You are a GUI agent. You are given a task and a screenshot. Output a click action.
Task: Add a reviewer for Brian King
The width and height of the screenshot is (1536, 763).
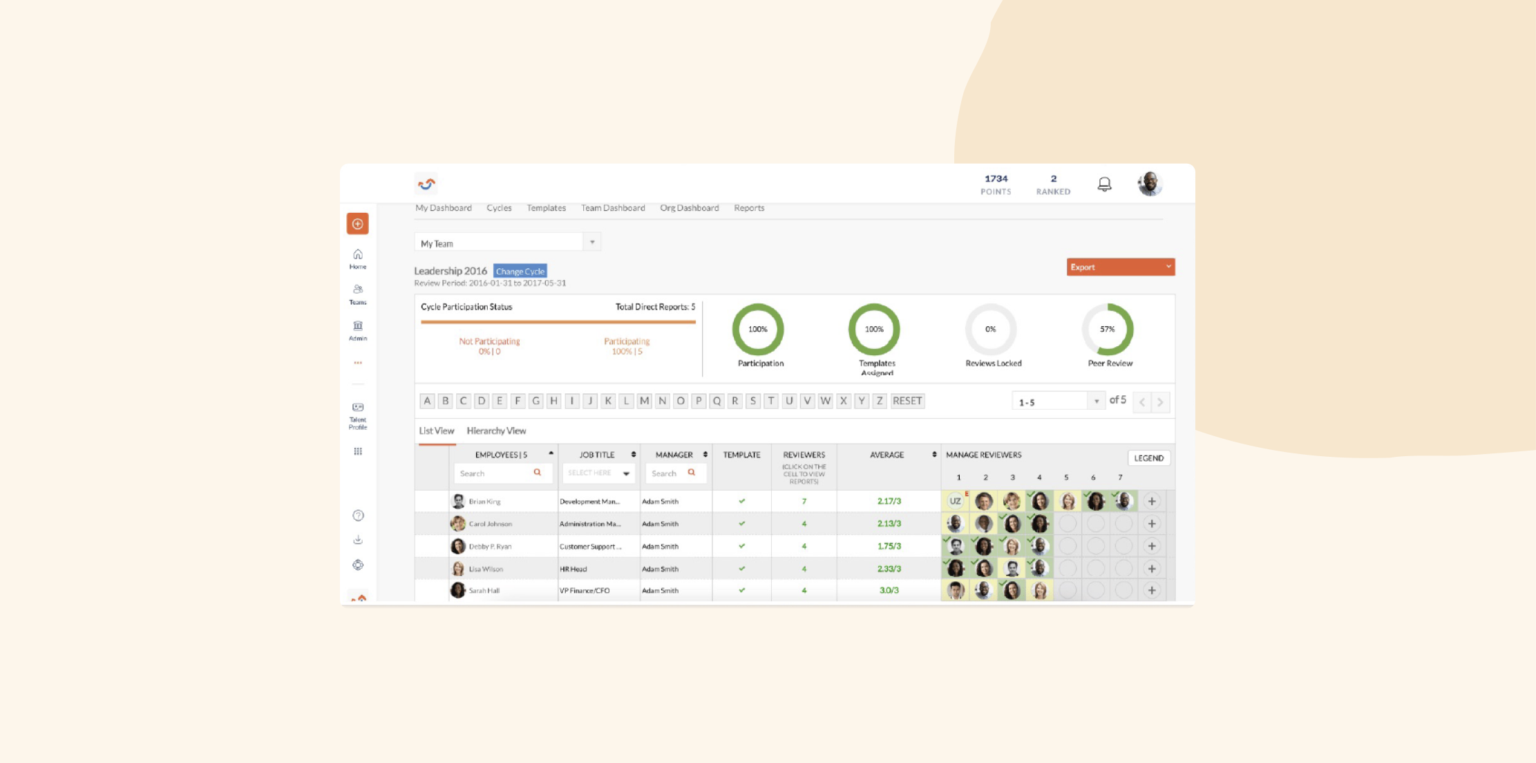[x=1151, y=501]
